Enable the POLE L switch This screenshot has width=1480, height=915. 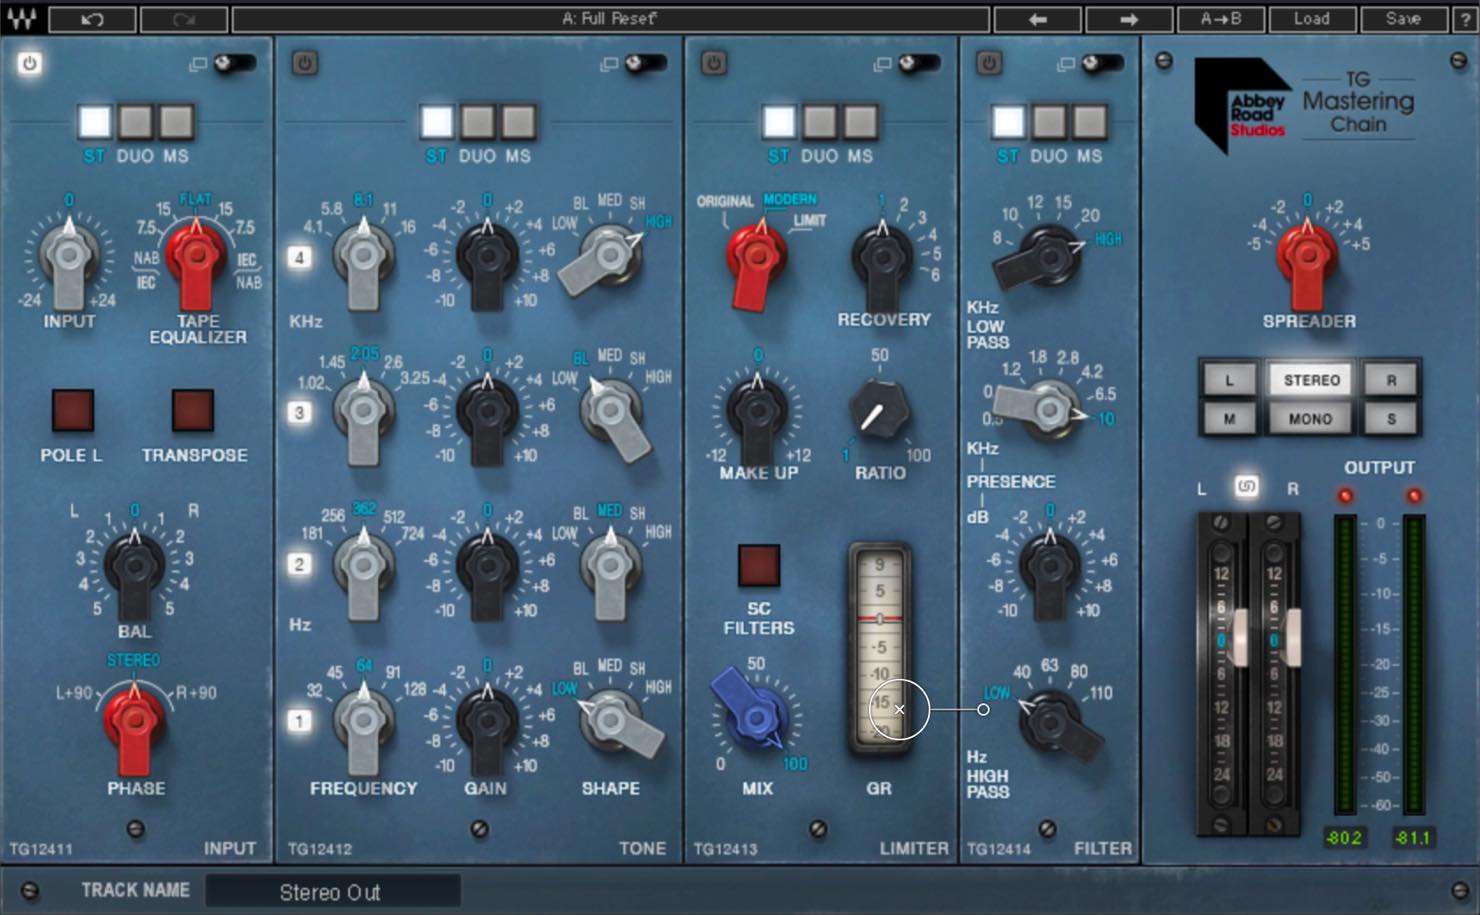pyautogui.click(x=72, y=410)
